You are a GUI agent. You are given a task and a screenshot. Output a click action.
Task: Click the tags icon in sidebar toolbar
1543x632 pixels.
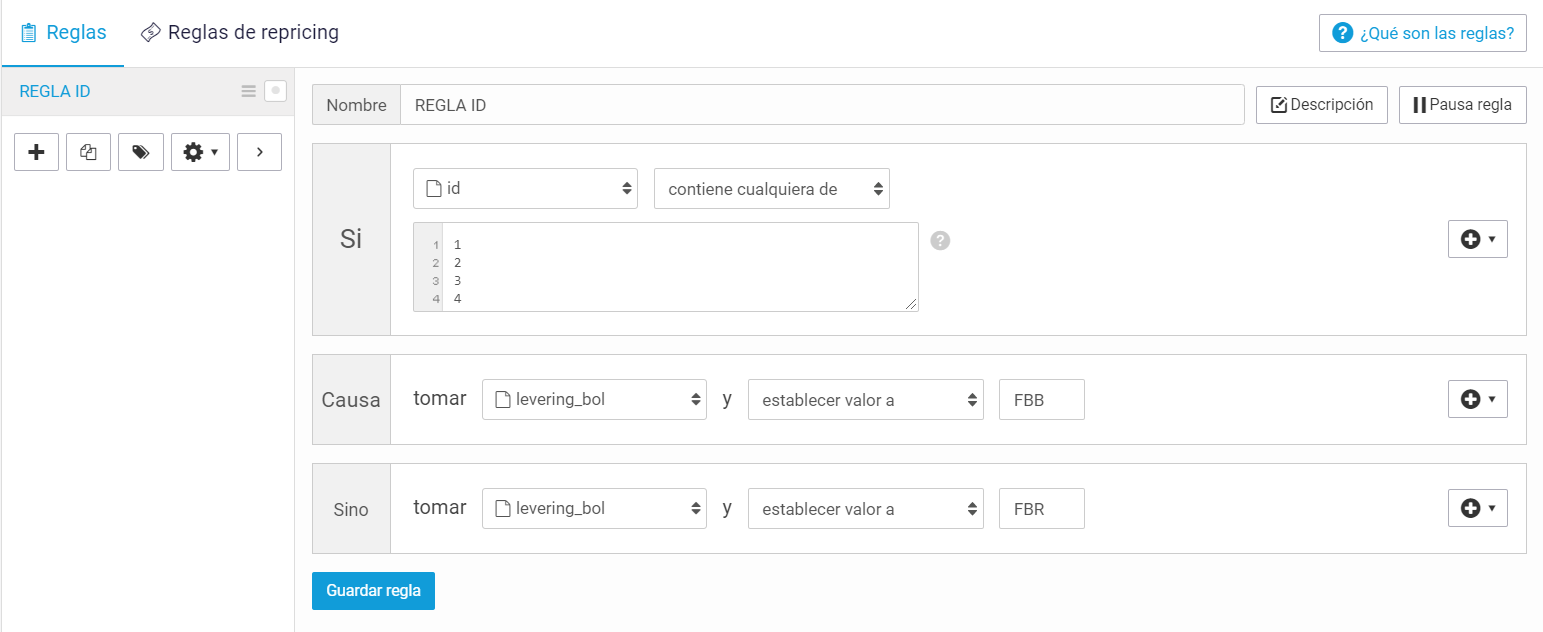coord(141,152)
